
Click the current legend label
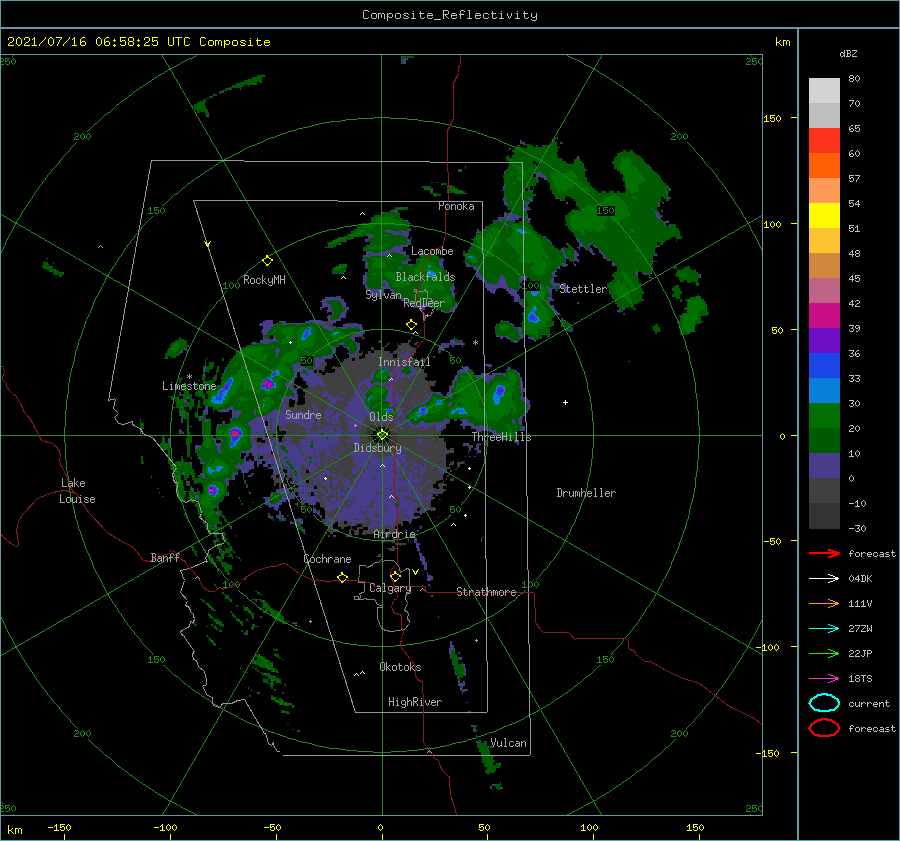pyautogui.click(x=869, y=703)
